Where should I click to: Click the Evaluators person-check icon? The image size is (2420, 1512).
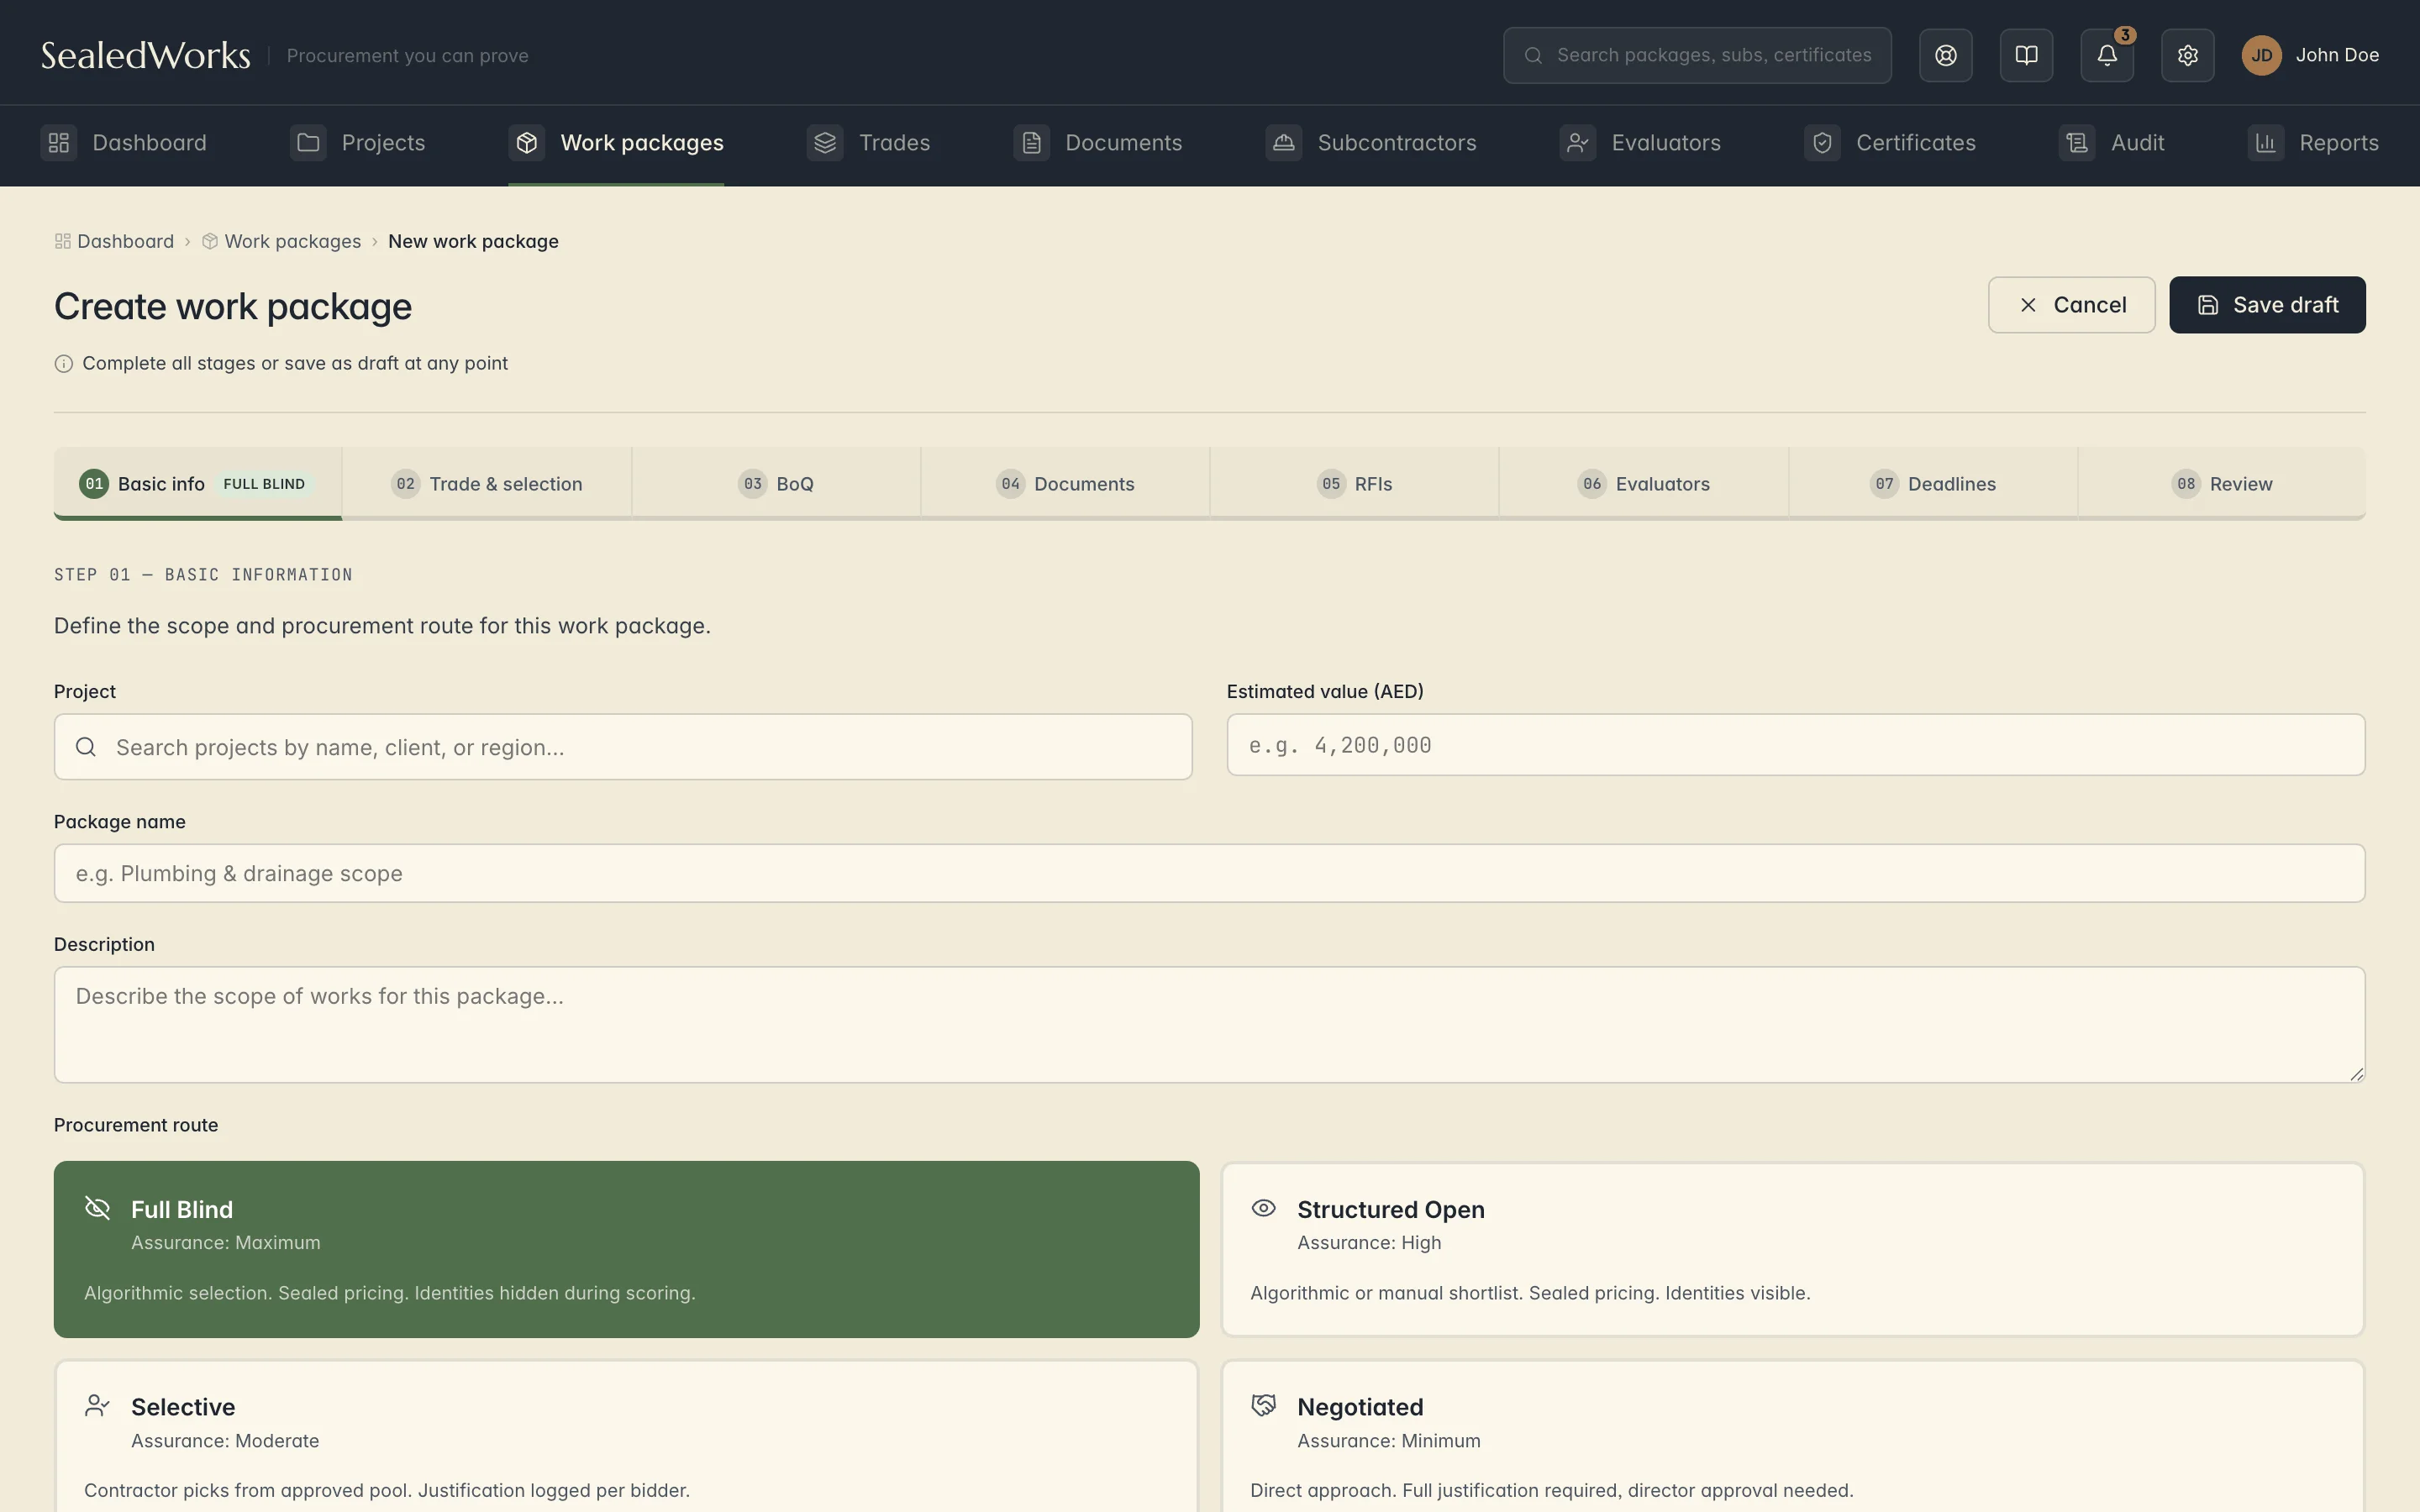(x=1578, y=143)
